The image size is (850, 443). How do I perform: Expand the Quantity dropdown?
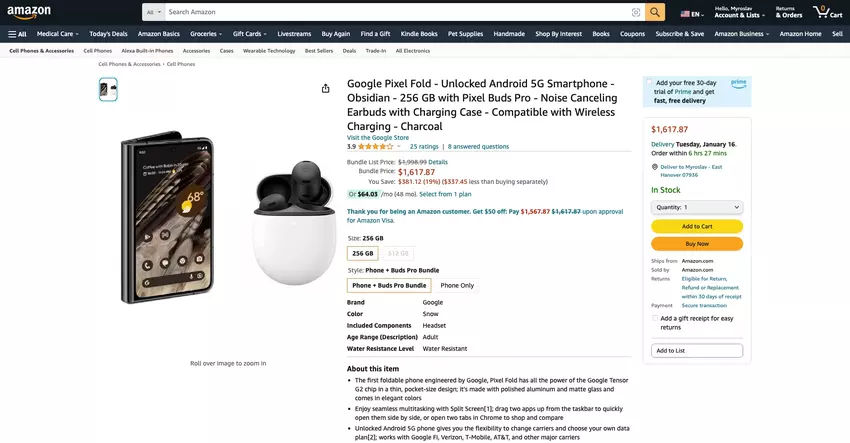(697, 207)
